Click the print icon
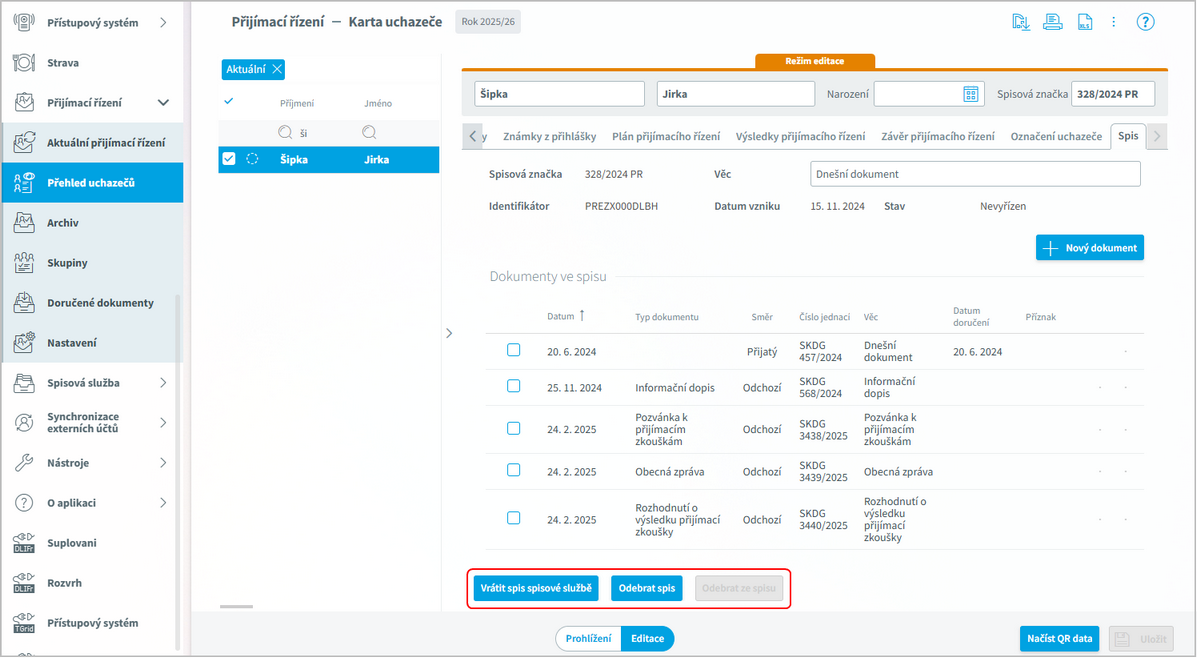This screenshot has height=658, width=1197. [1053, 22]
